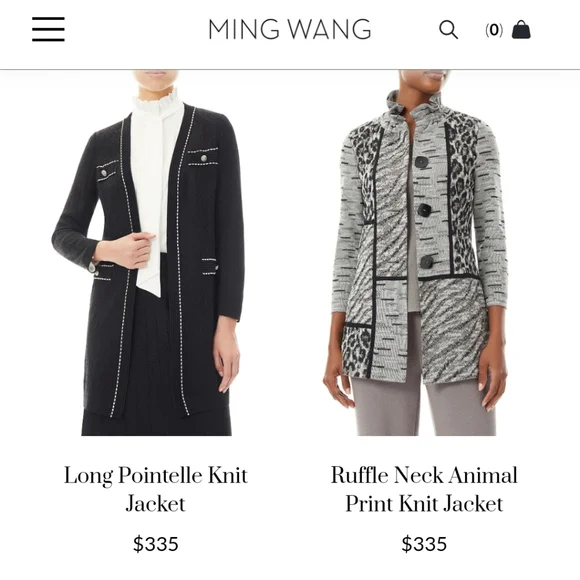
Task: Open the shopping bag icon
Action: click(x=521, y=30)
